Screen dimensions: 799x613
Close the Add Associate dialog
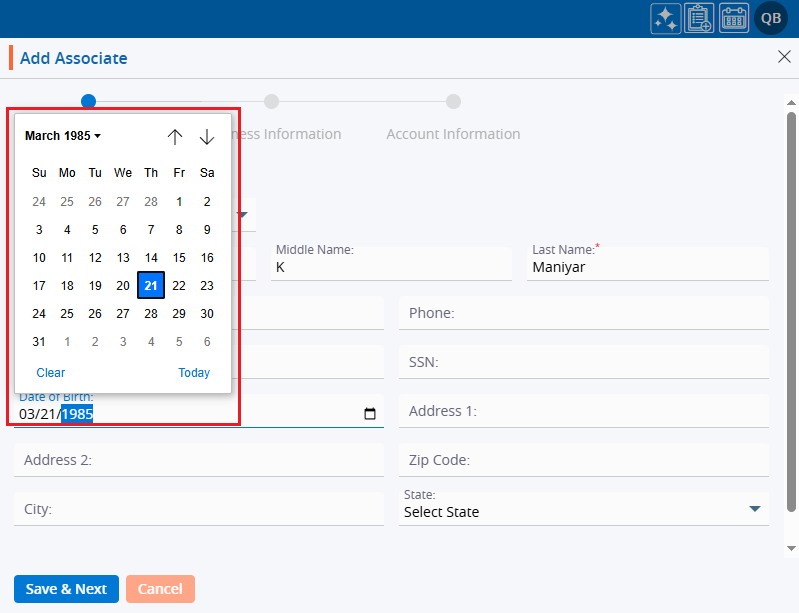tap(784, 57)
